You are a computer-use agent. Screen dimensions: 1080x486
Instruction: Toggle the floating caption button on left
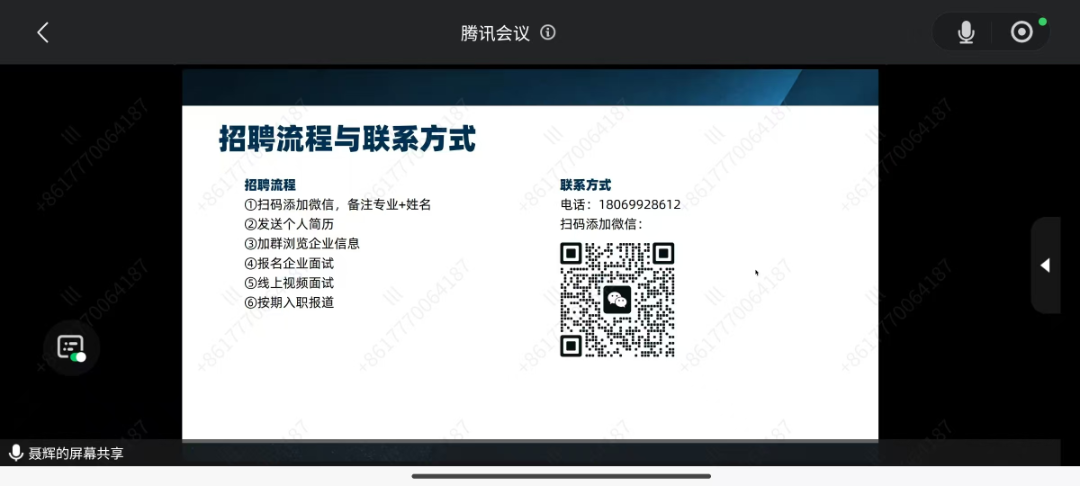click(x=71, y=348)
